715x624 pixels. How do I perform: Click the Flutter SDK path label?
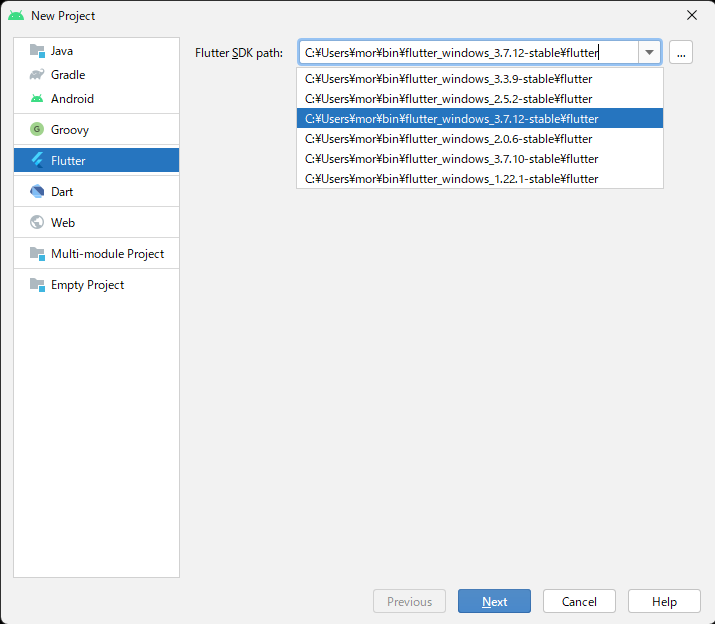(x=238, y=53)
